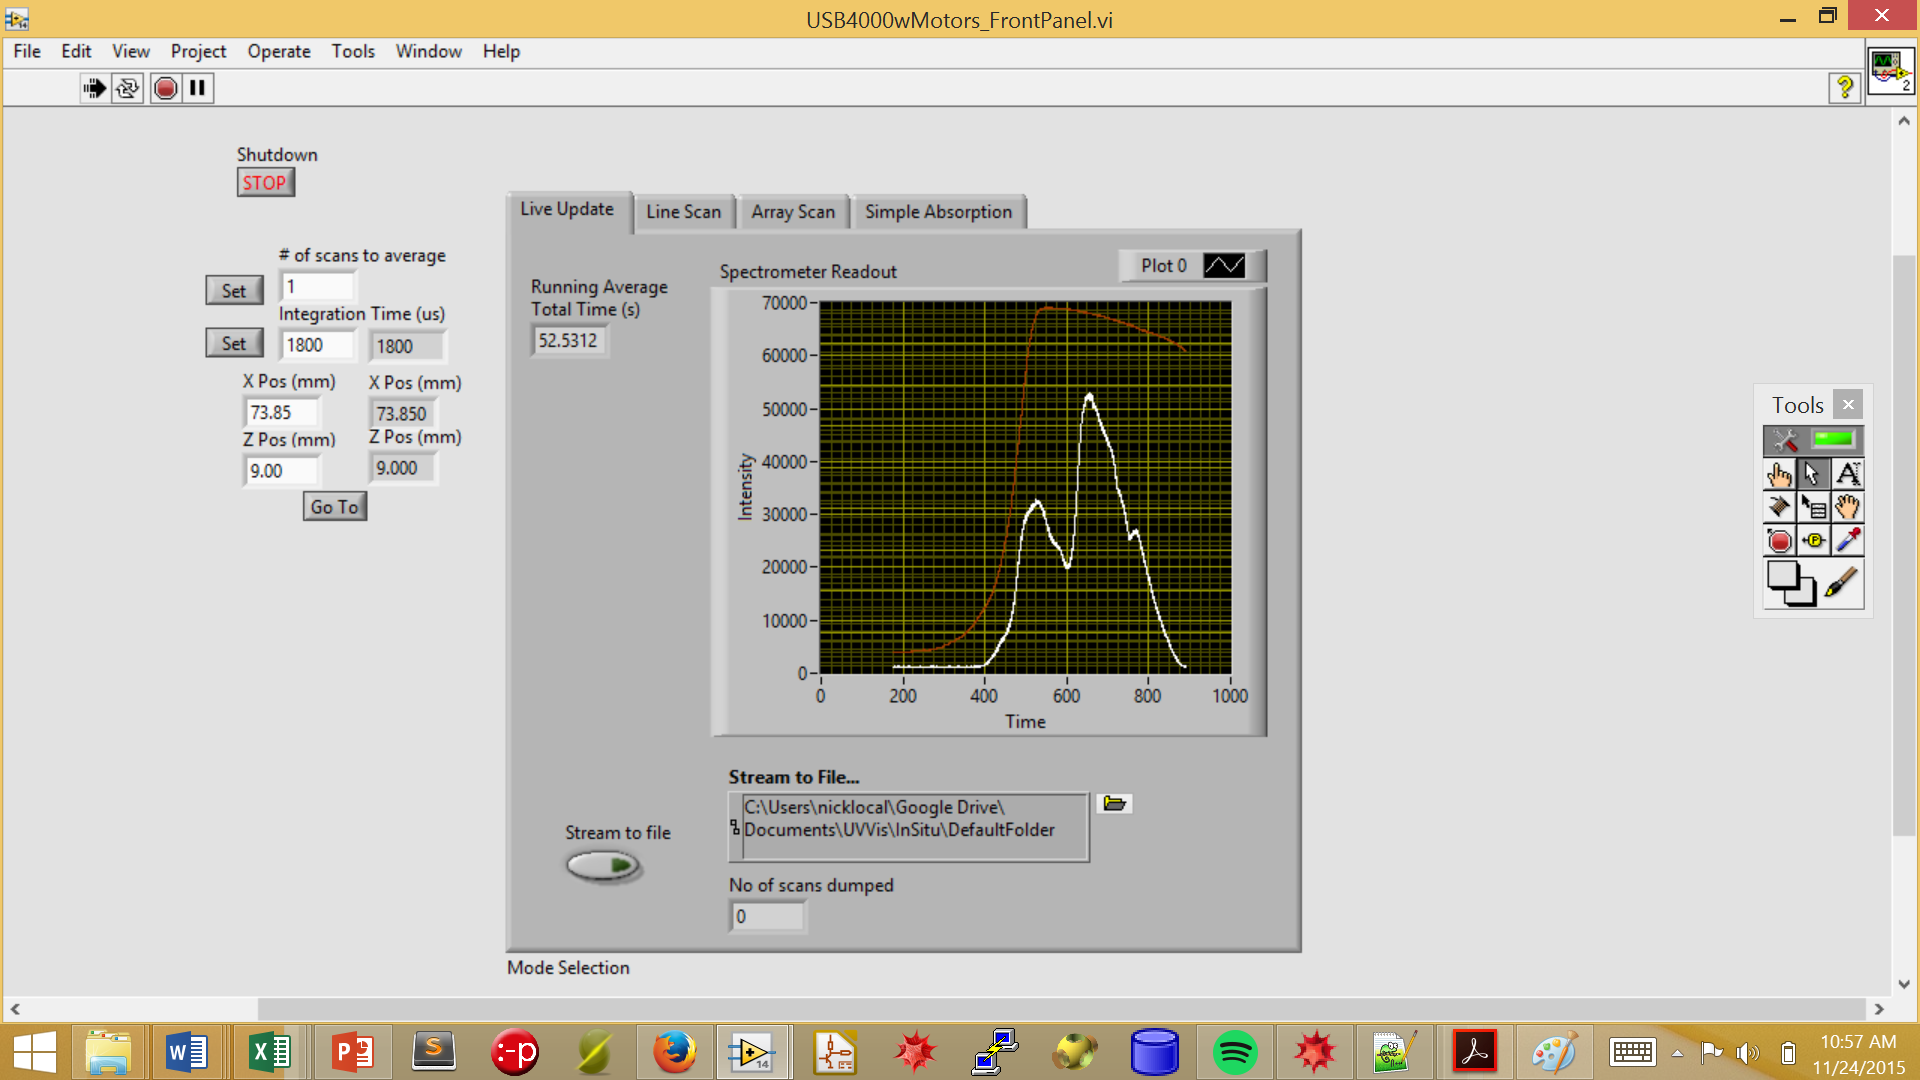Switch to the Line Scan tab
The image size is (1920, 1080).
(683, 212)
